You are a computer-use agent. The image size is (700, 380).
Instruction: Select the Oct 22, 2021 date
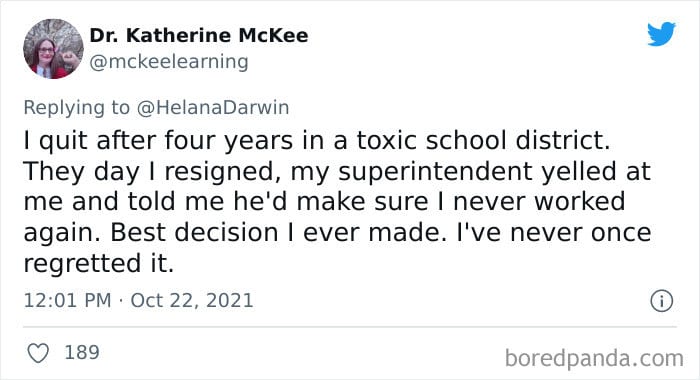point(192,301)
